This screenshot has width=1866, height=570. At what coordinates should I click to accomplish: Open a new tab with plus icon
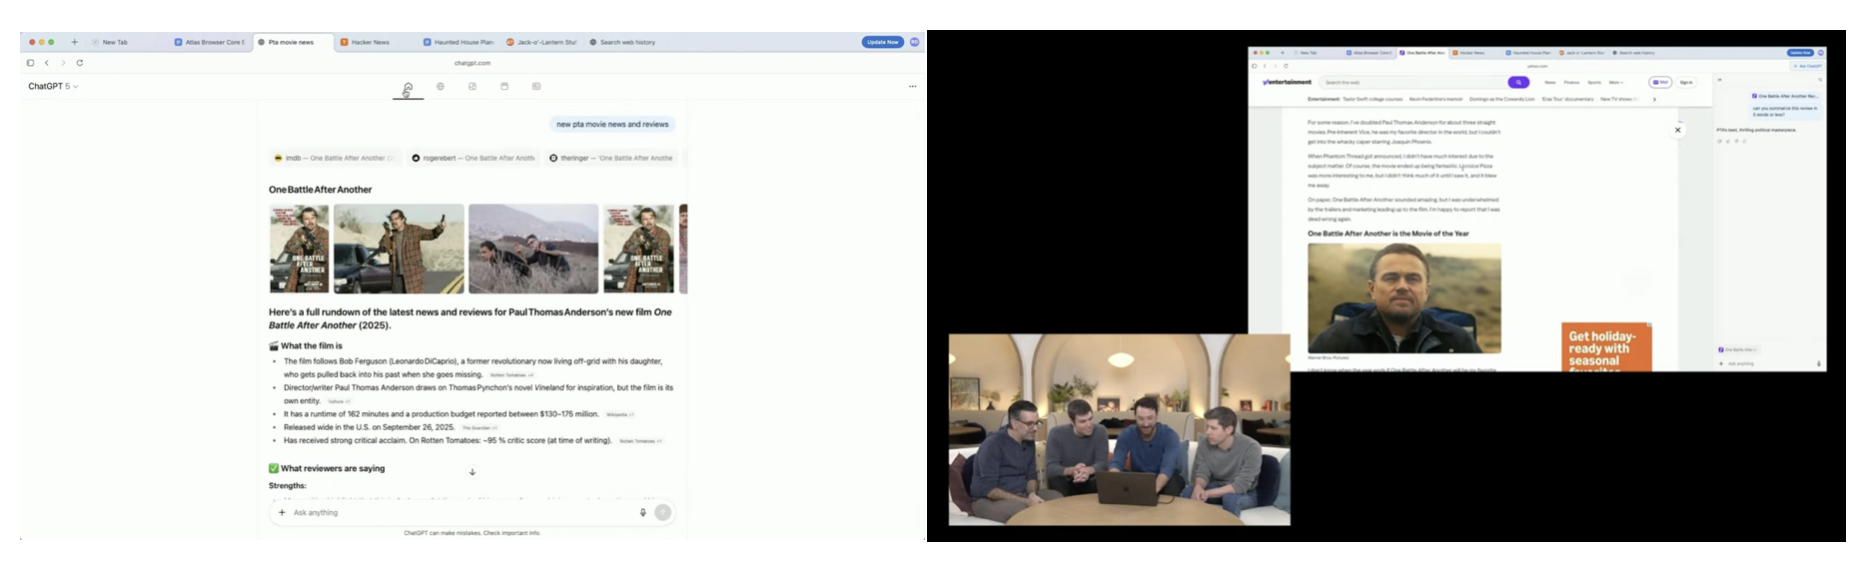tap(74, 42)
